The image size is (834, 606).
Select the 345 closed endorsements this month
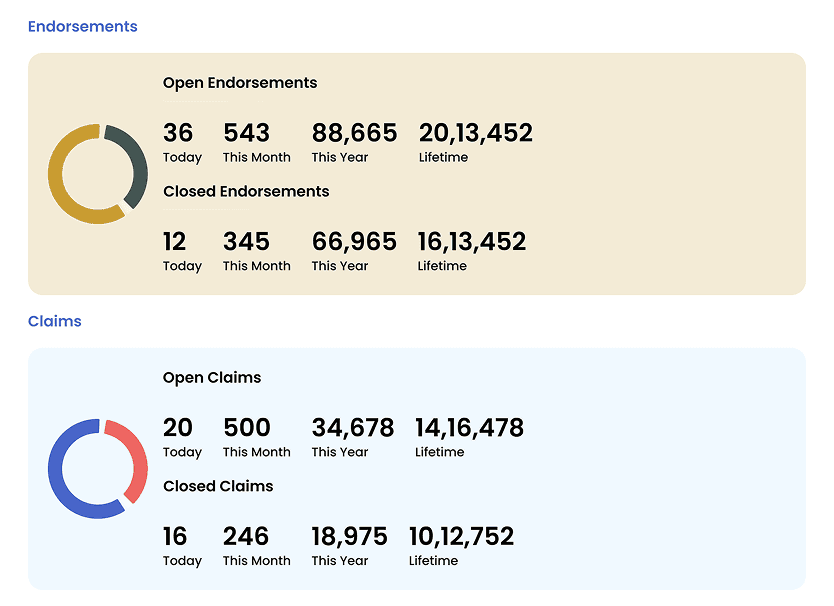tap(246, 242)
